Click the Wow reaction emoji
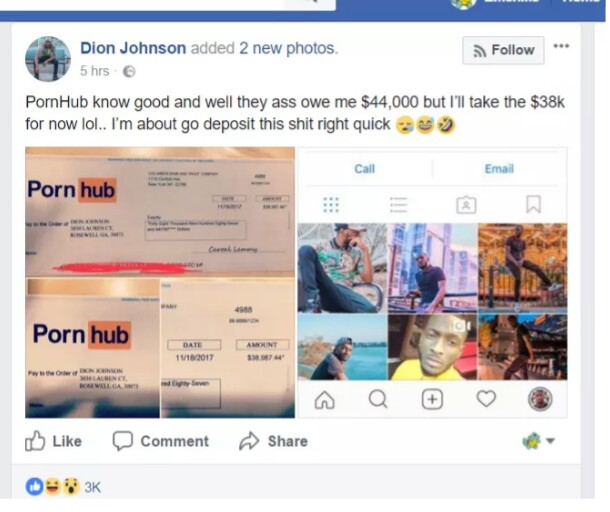610x512 pixels. pyautogui.click(x=71, y=487)
